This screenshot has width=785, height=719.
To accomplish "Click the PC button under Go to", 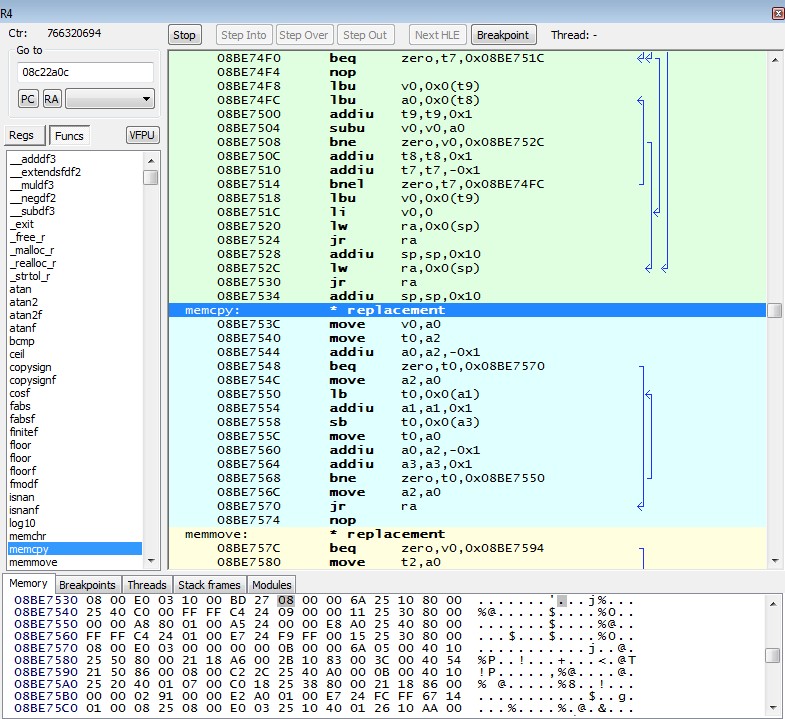I will point(28,99).
